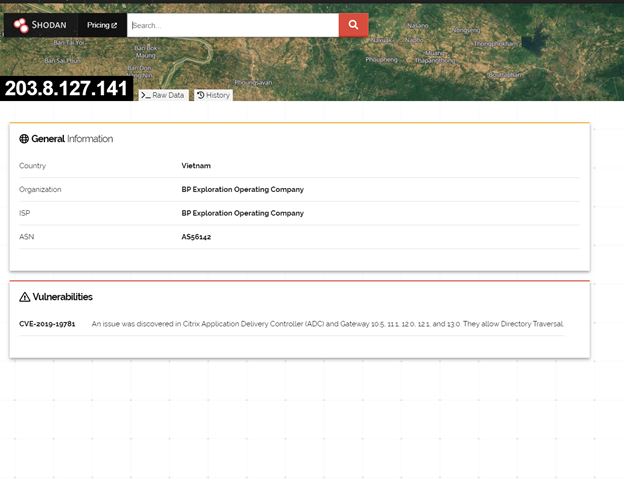Image resolution: width=624 pixels, height=482 pixels.
Task: Focus the Search input field
Action: [x=233, y=25]
